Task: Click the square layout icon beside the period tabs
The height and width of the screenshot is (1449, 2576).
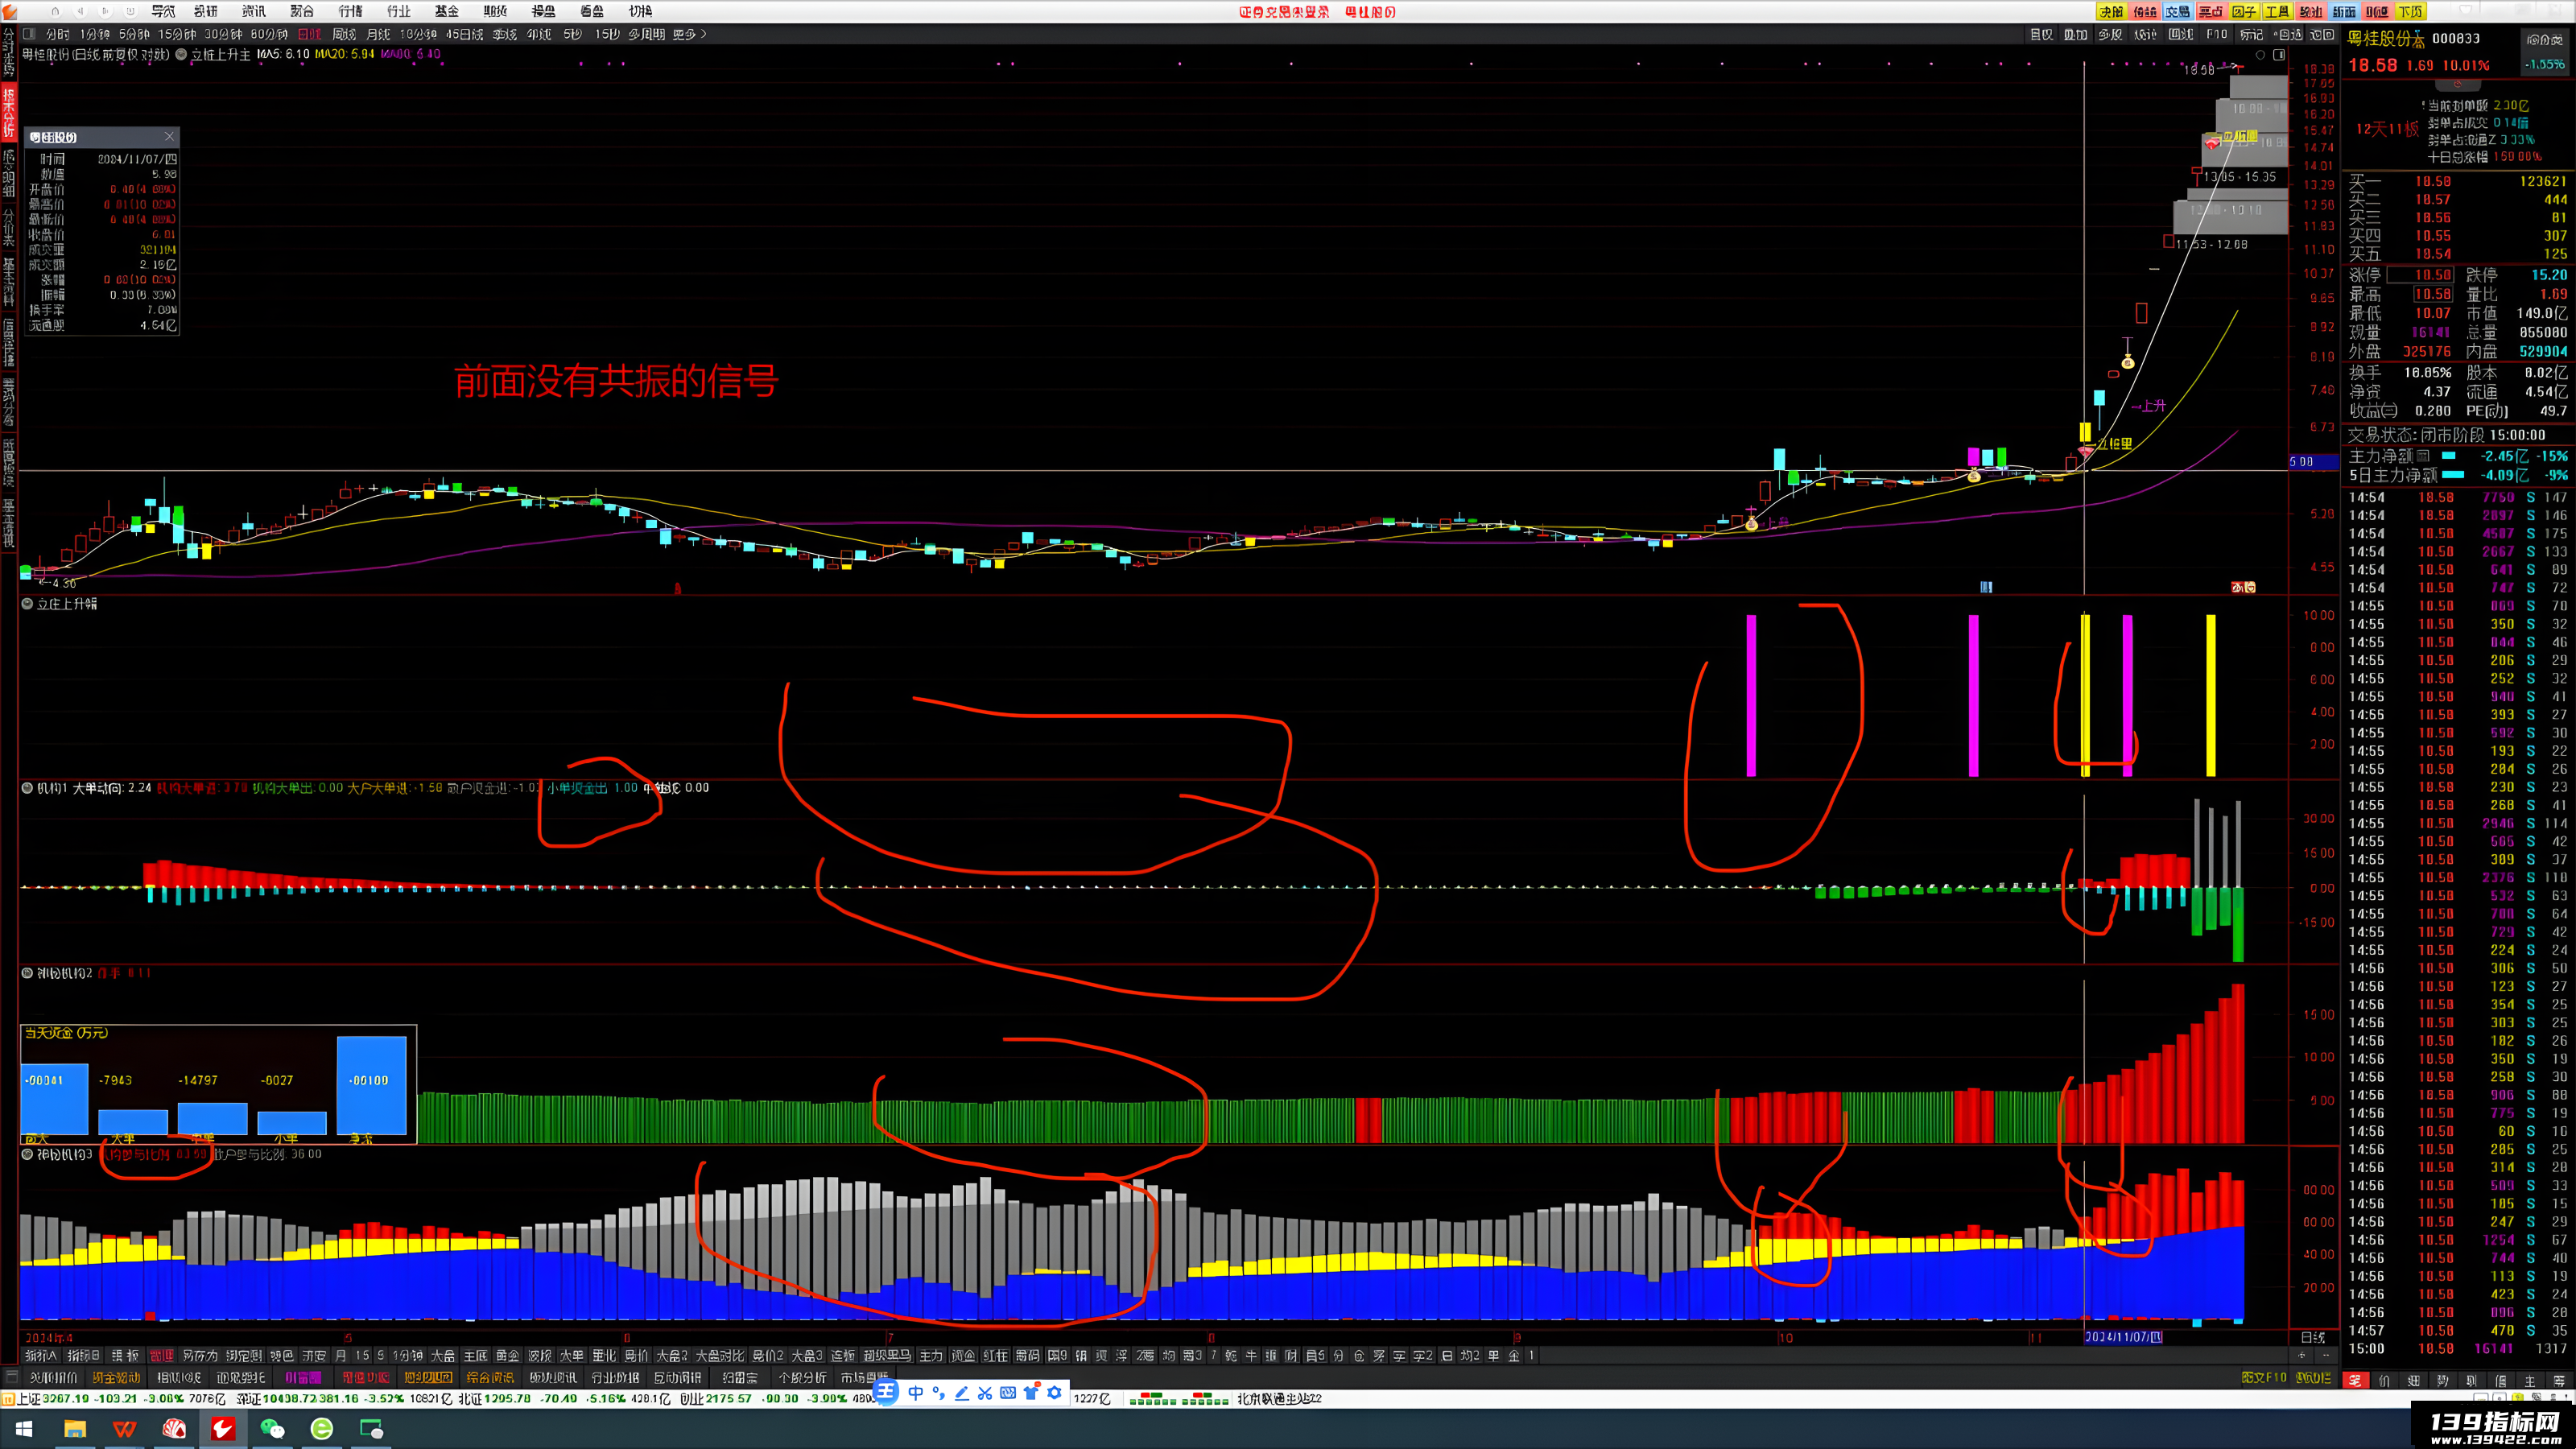Action: [x=29, y=34]
